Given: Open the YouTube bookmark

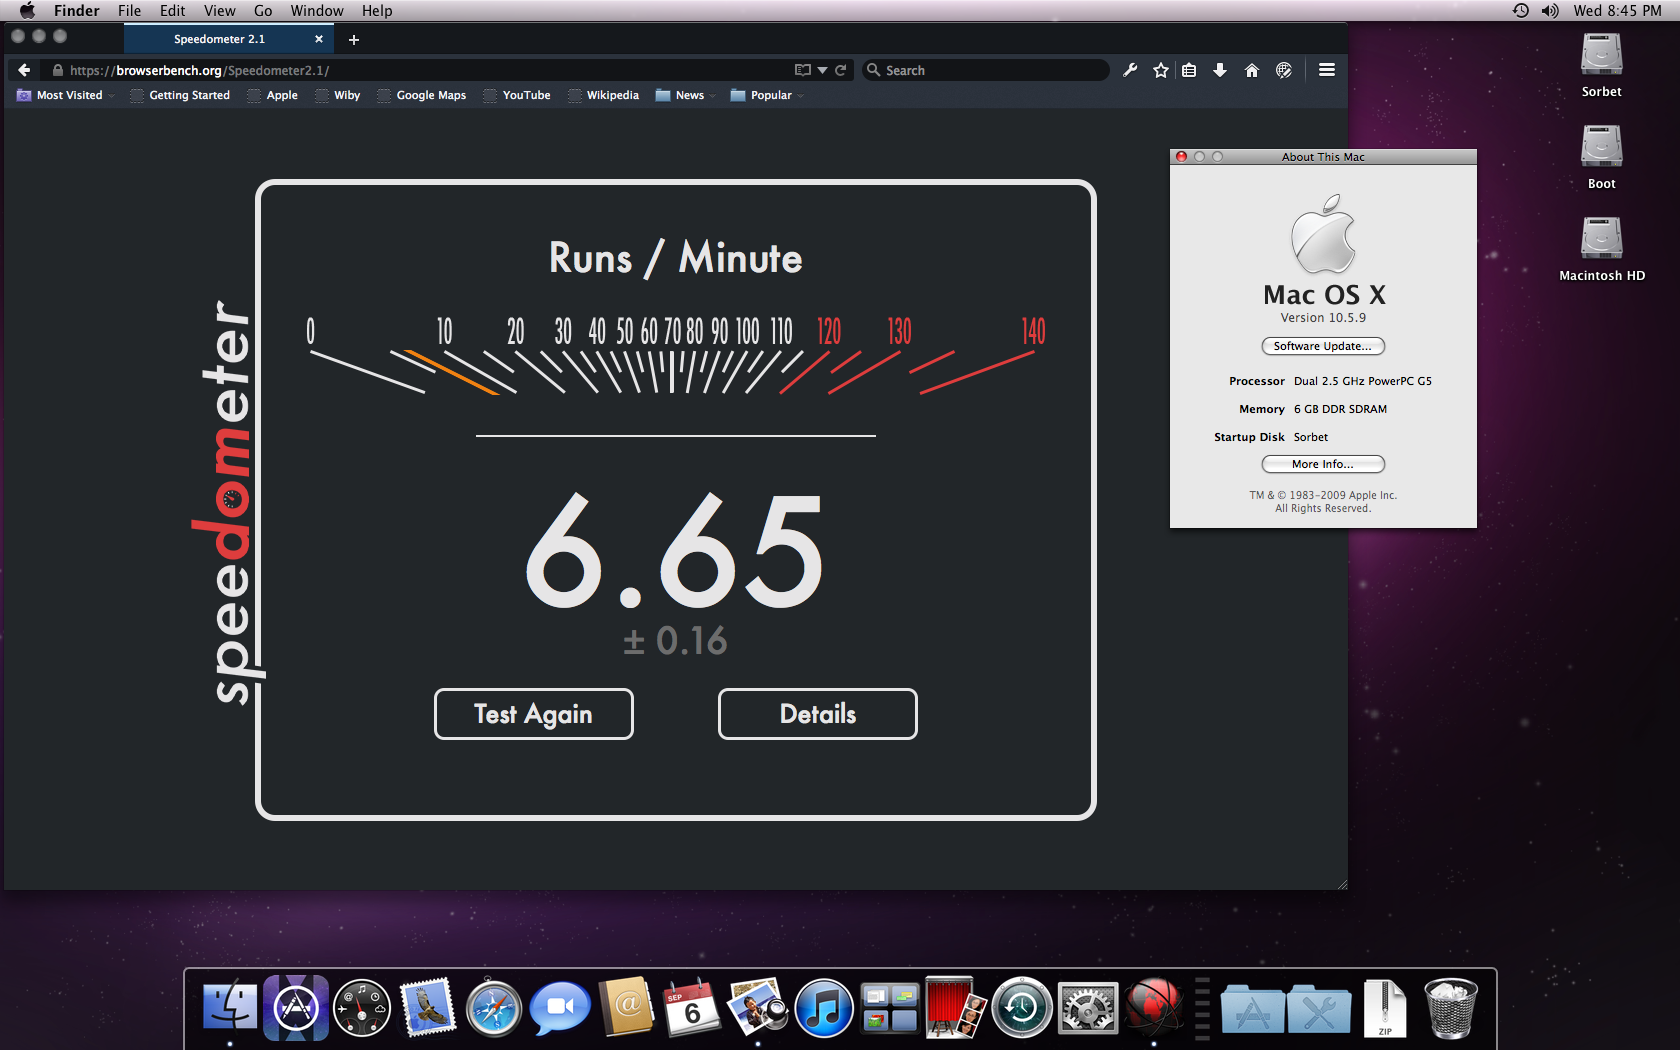Looking at the screenshot, I should point(517,95).
